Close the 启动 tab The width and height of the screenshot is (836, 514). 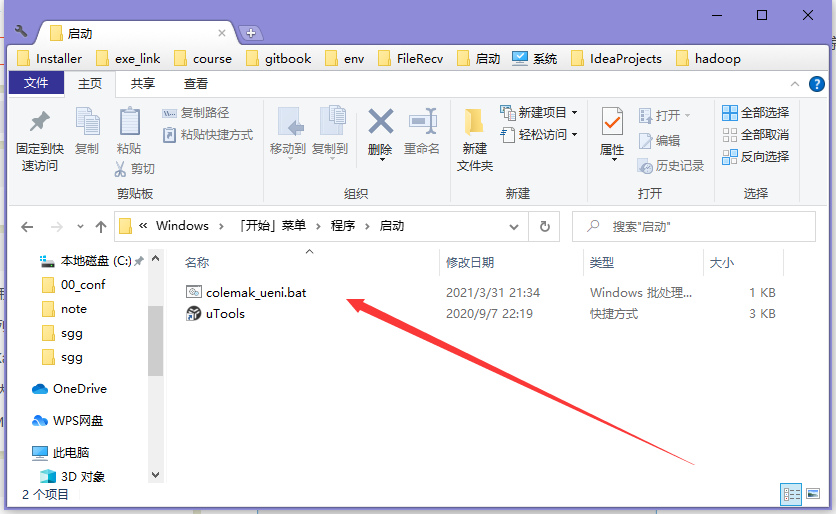(222, 33)
